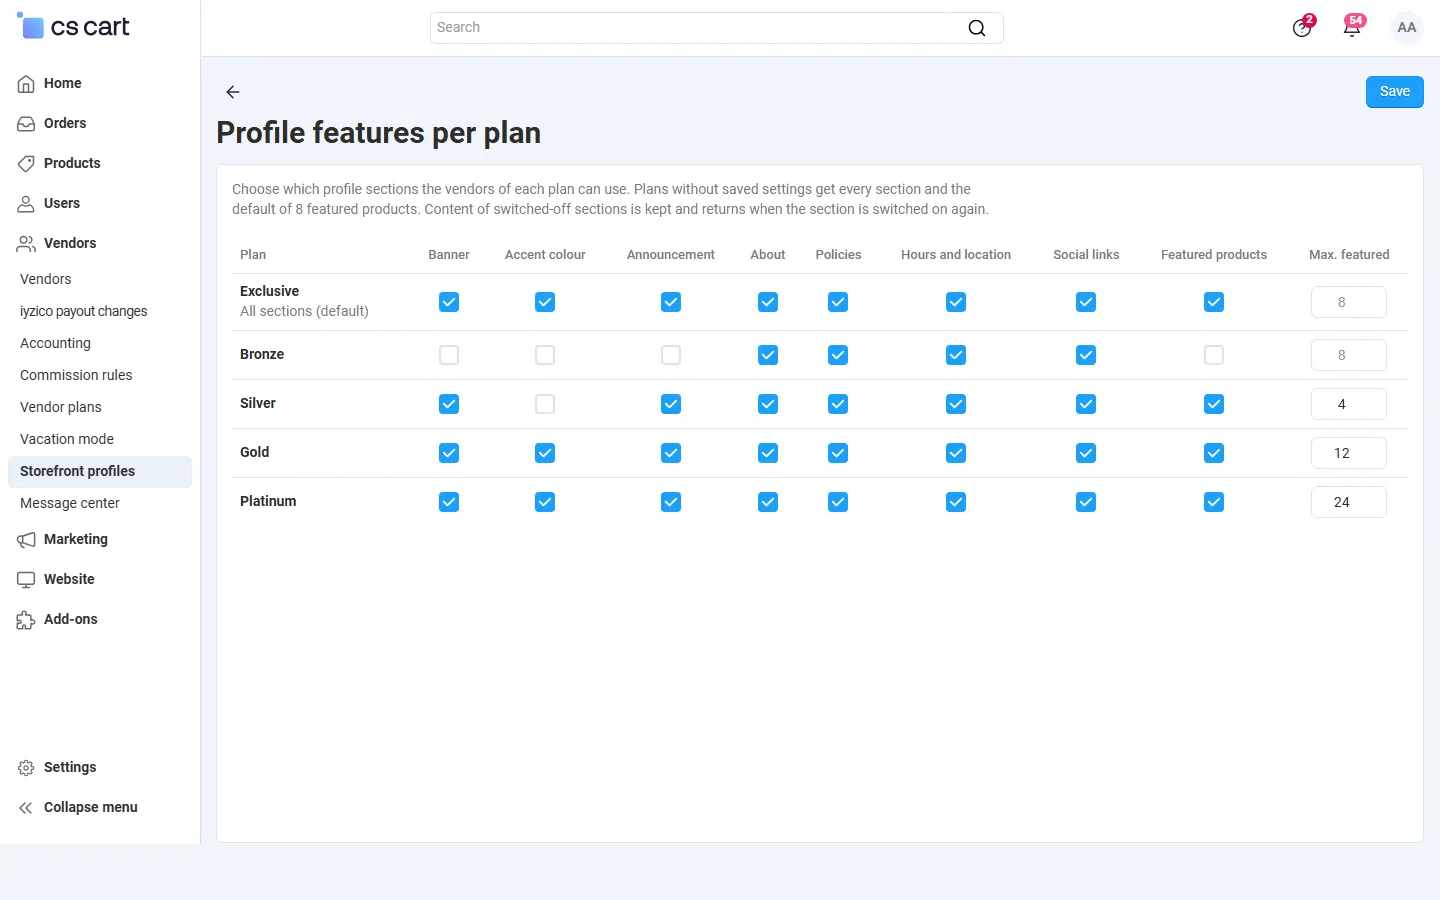Open the Add-ons puzzle icon
This screenshot has width=1440, height=900.
click(26, 620)
